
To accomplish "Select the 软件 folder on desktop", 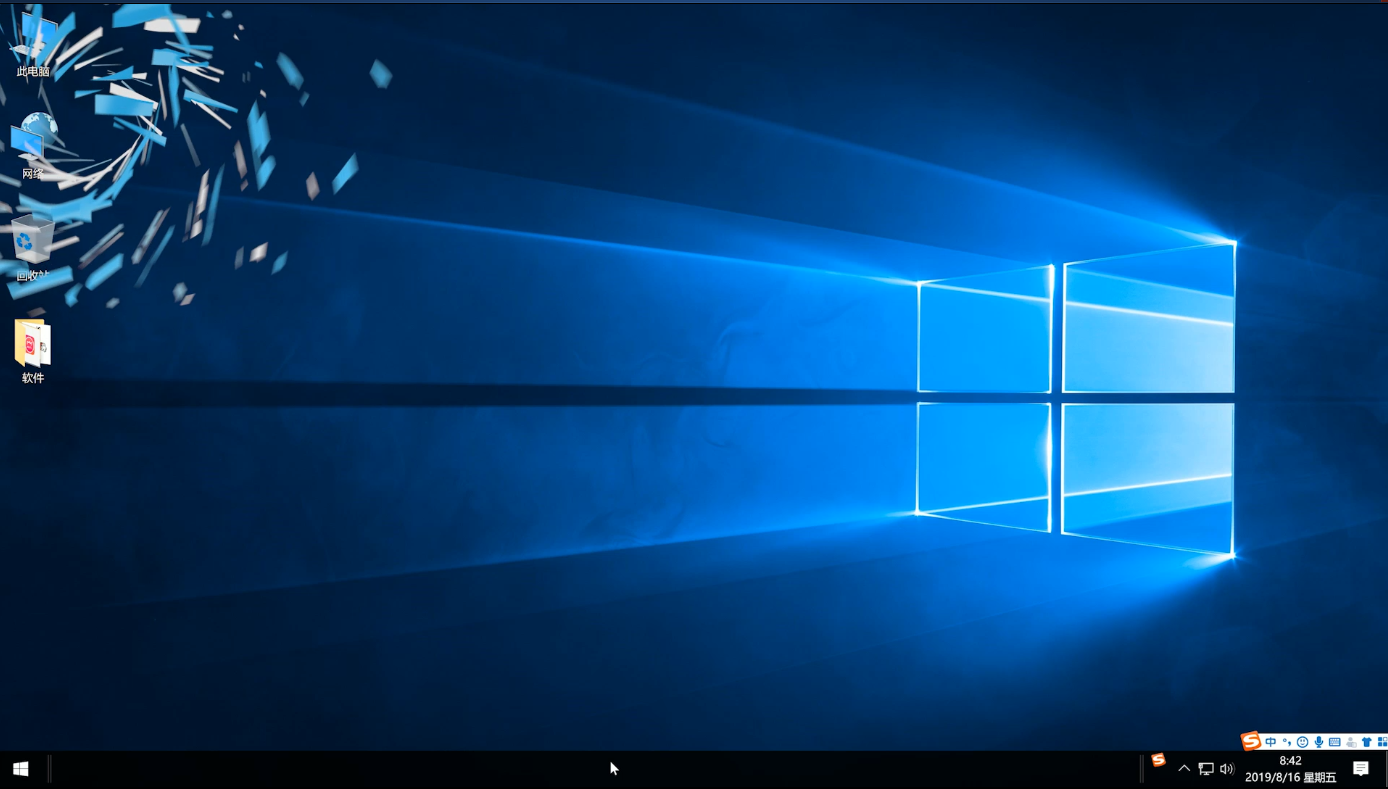I will (33, 351).
